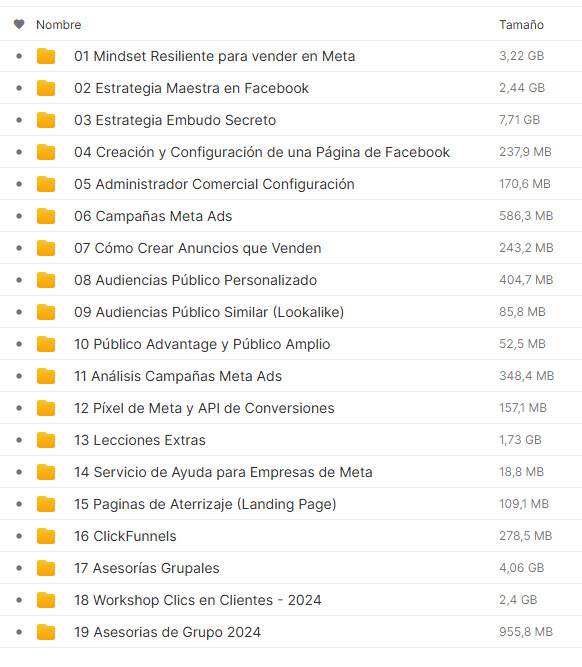Toggle favorite dot for 17 Asesorías Grupales

pos(19,568)
